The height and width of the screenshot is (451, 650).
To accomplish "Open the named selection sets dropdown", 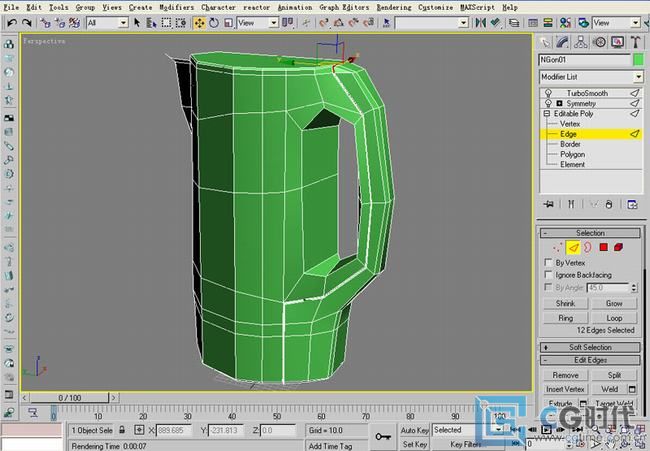I will click(x=432, y=23).
